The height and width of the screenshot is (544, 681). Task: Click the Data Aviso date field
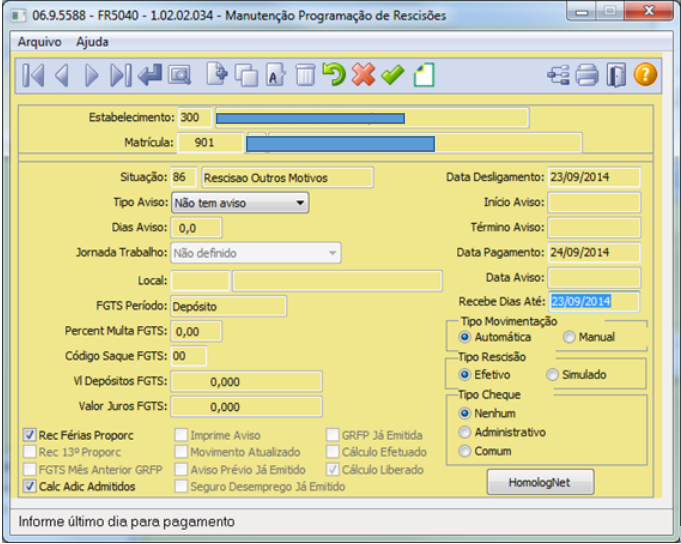(594, 278)
